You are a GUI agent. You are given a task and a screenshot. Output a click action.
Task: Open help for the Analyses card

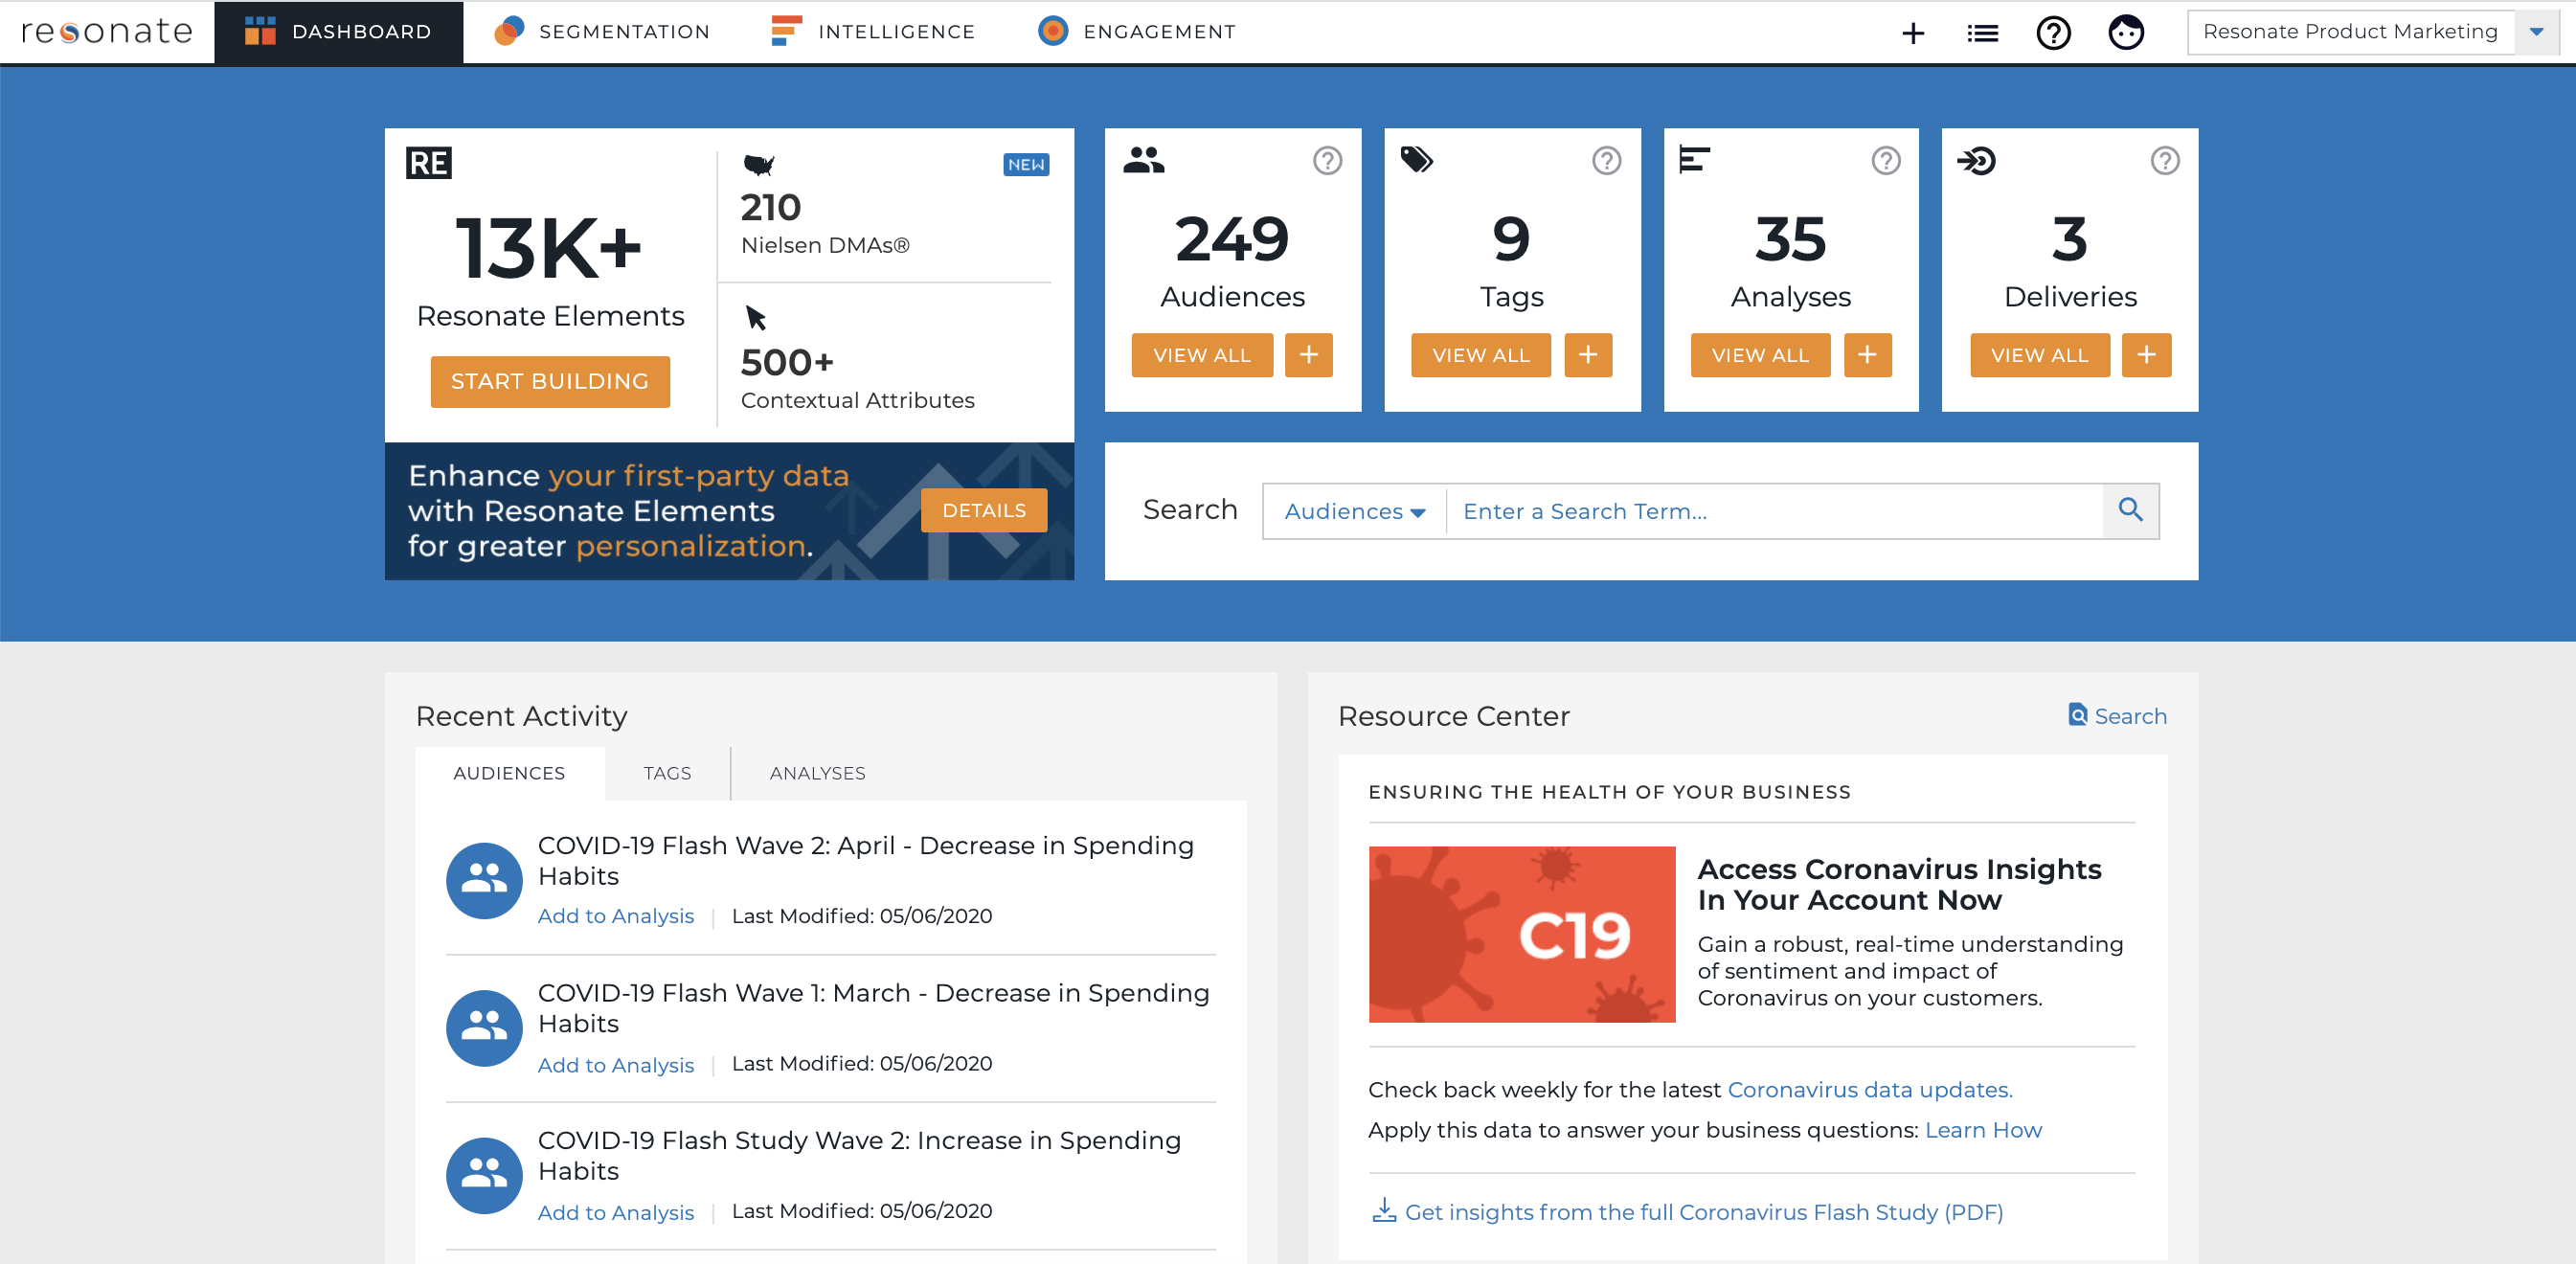1885,160
